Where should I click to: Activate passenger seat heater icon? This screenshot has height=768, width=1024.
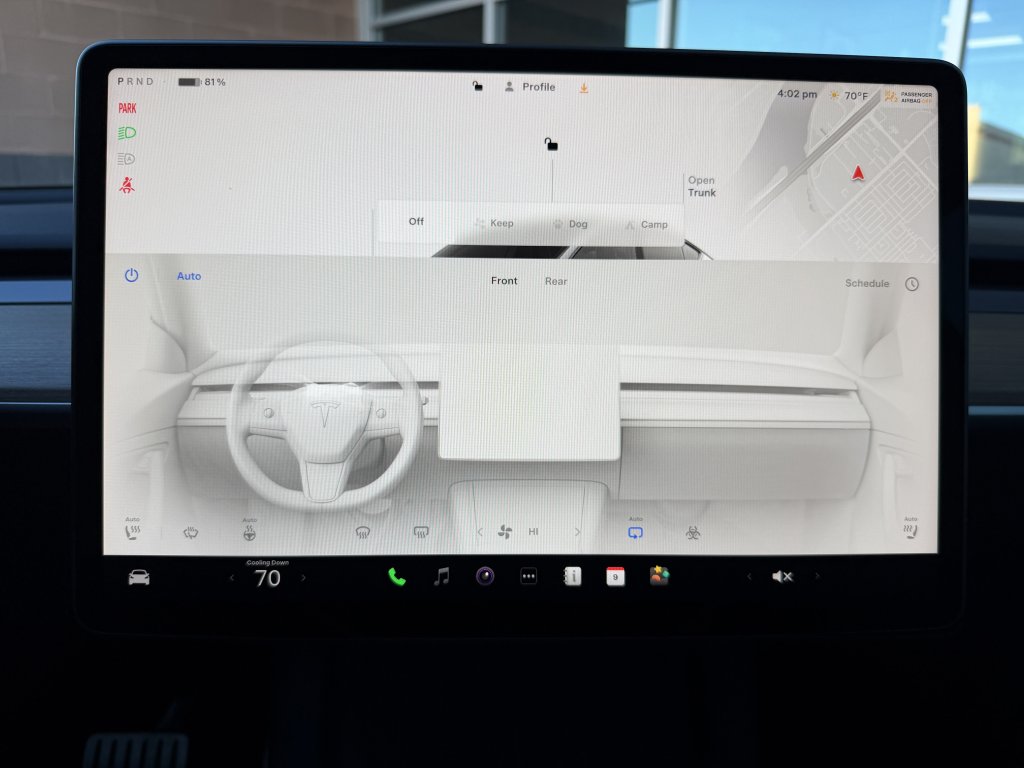click(x=910, y=532)
